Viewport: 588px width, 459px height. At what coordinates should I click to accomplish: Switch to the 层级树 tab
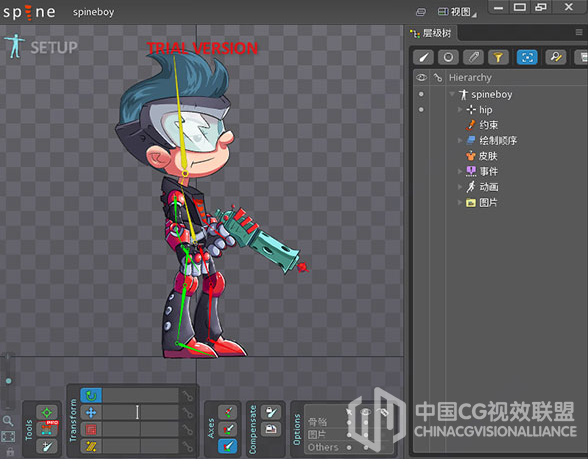(x=431, y=33)
